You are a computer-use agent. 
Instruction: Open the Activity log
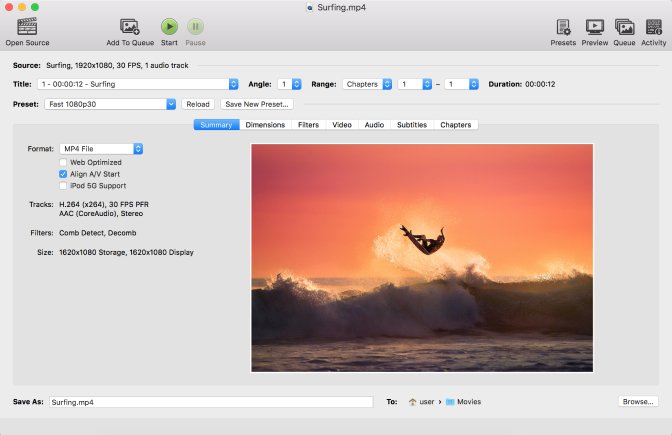(654, 32)
